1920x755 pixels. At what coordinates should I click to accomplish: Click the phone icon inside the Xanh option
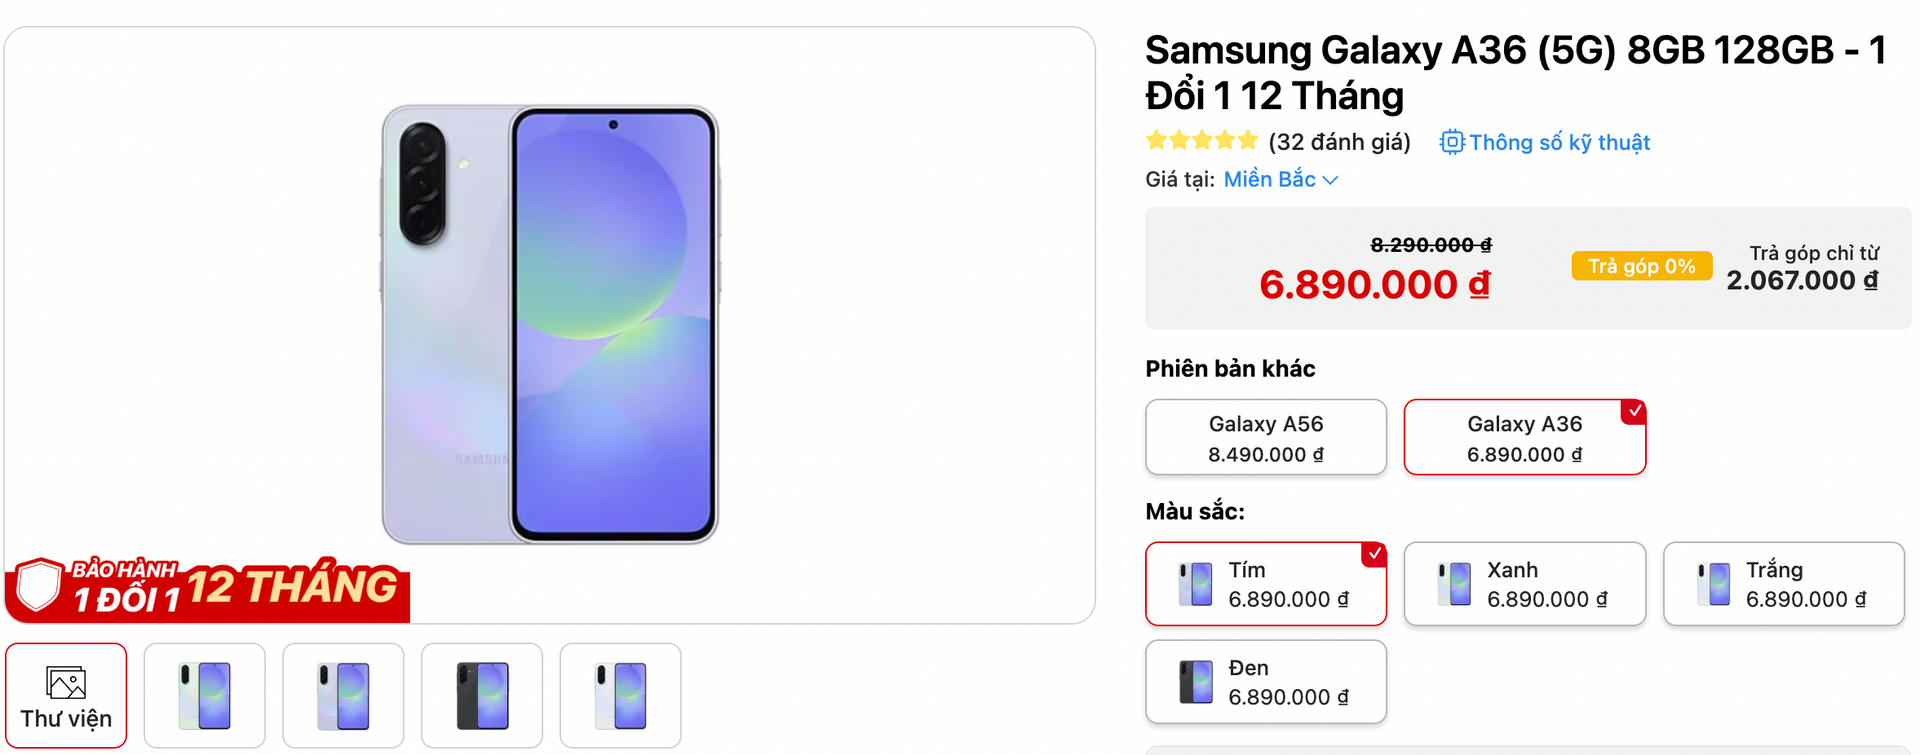pyautogui.click(x=1455, y=583)
